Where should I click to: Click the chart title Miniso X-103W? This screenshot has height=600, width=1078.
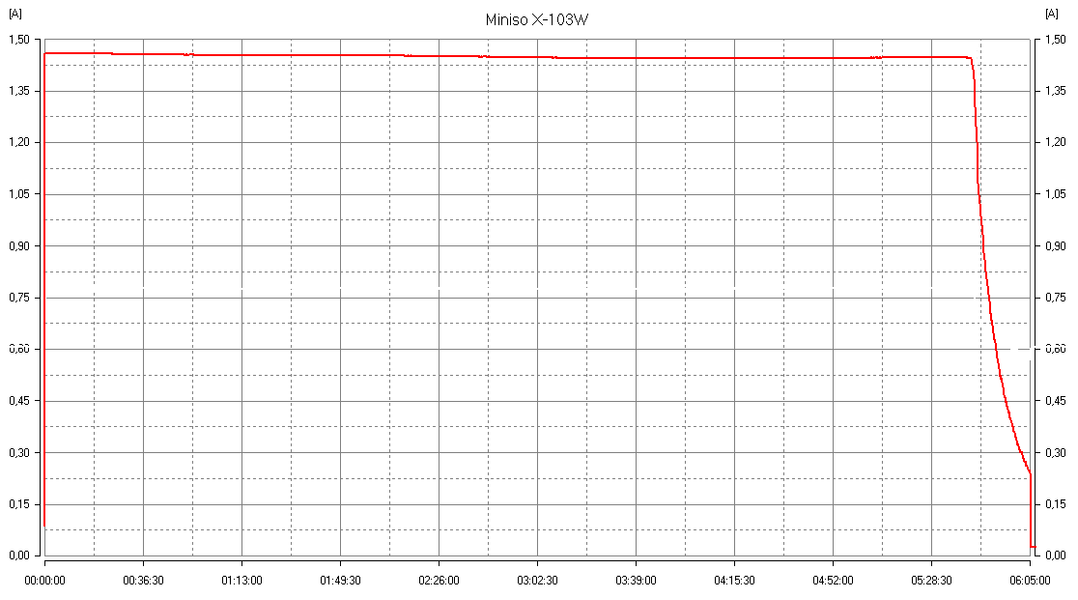(537, 19)
